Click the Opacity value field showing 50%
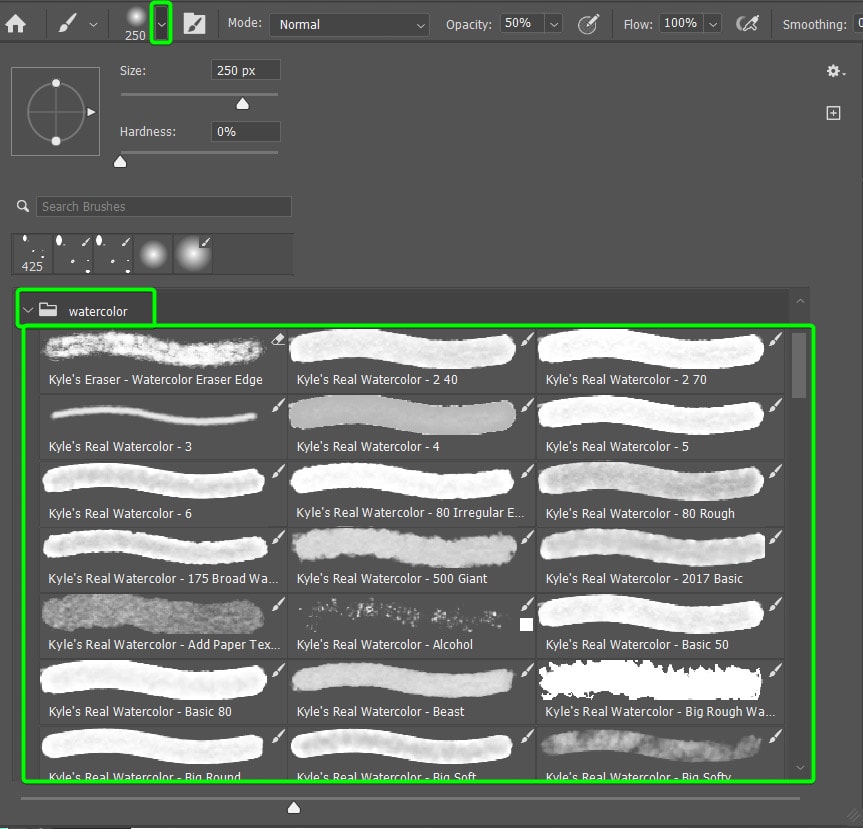The height and width of the screenshot is (829, 863). (x=521, y=23)
